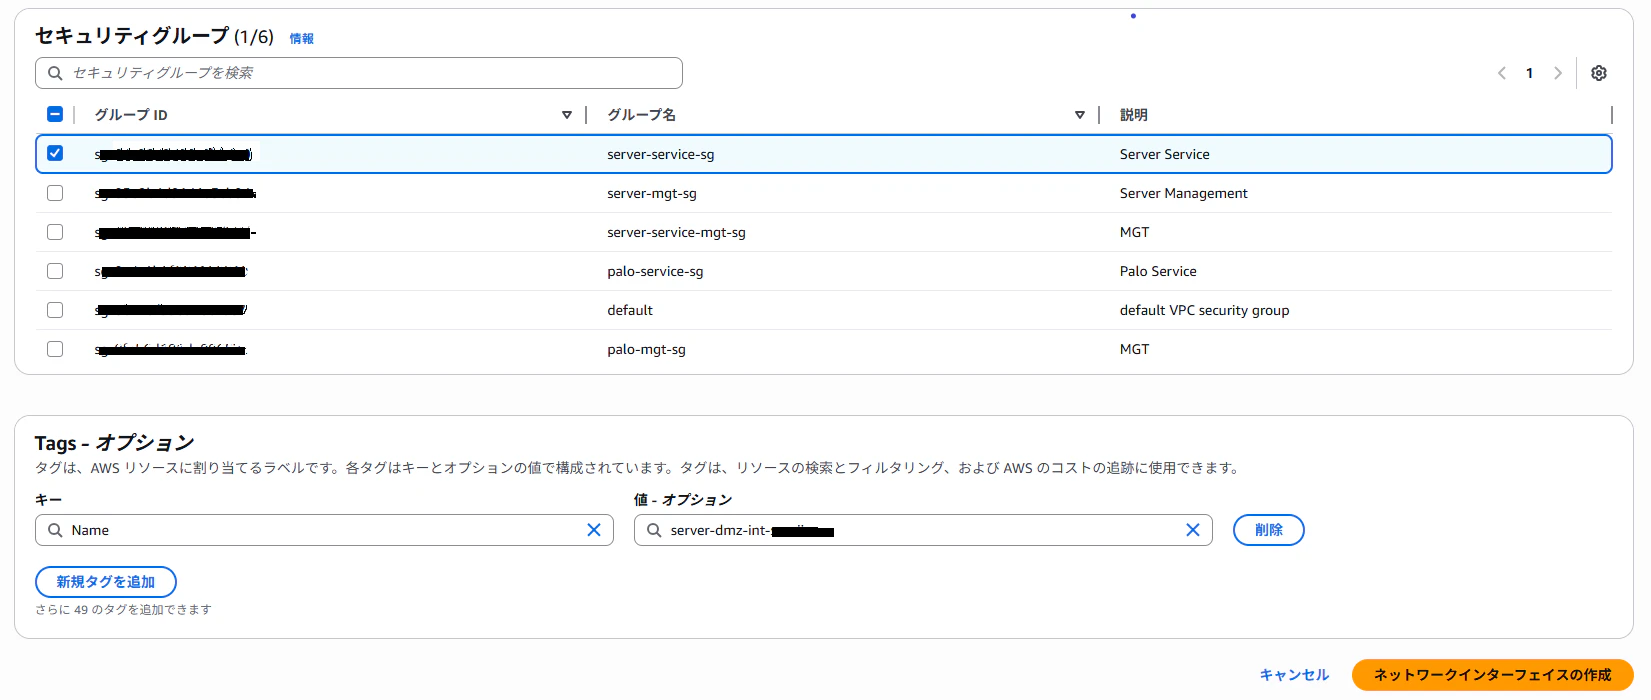The height and width of the screenshot is (700, 1651).
Task: Click the キャンセル link
Action: 1294,675
